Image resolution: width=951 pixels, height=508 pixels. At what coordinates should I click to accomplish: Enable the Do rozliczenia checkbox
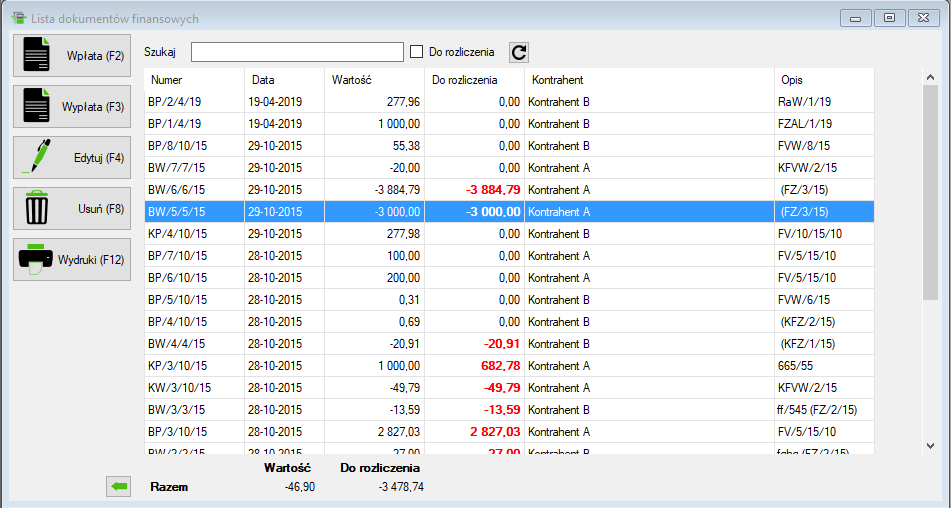(418, 52)
